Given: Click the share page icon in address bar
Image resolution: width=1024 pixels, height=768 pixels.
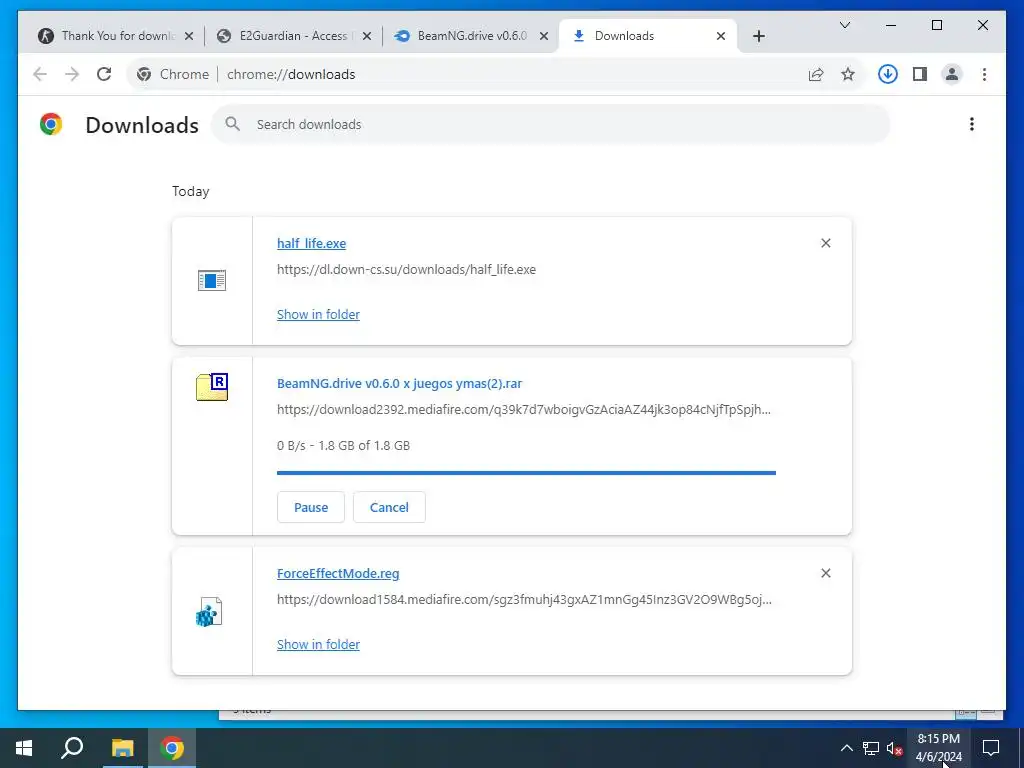Looking at the screenshot, I should (x=816, y=74).
